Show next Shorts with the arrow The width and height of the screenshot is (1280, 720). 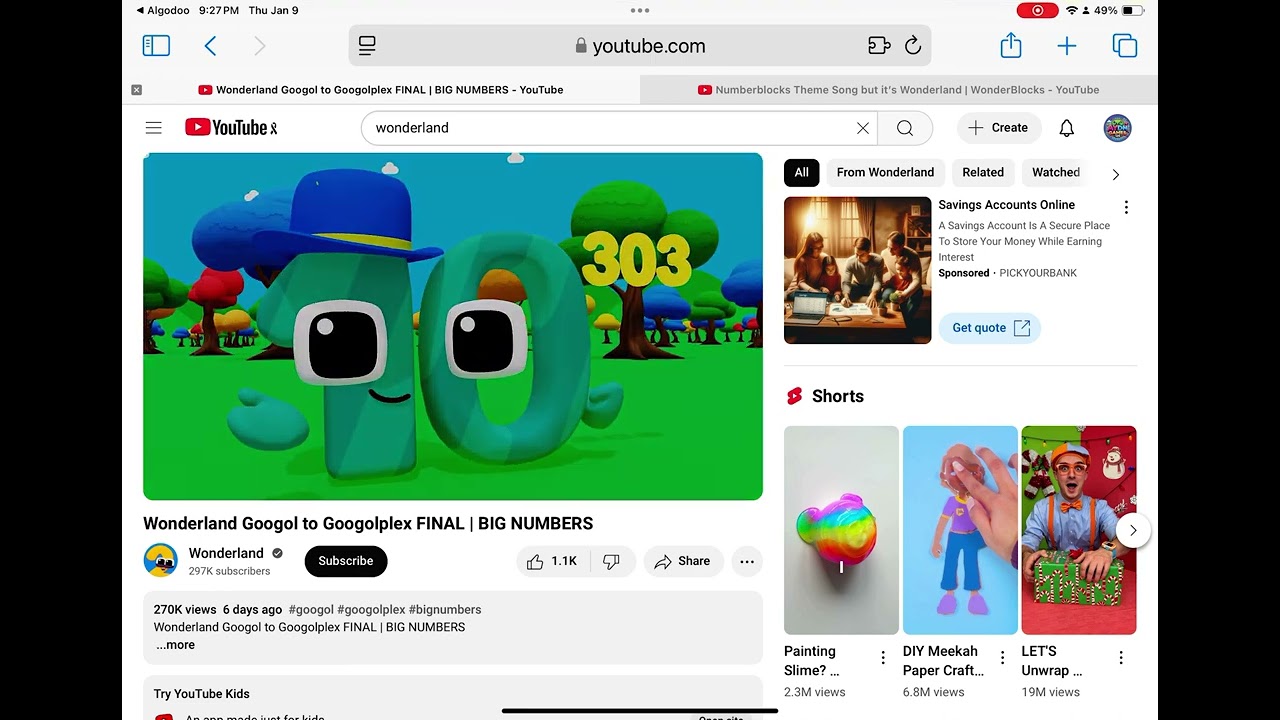coord(1133,530)
